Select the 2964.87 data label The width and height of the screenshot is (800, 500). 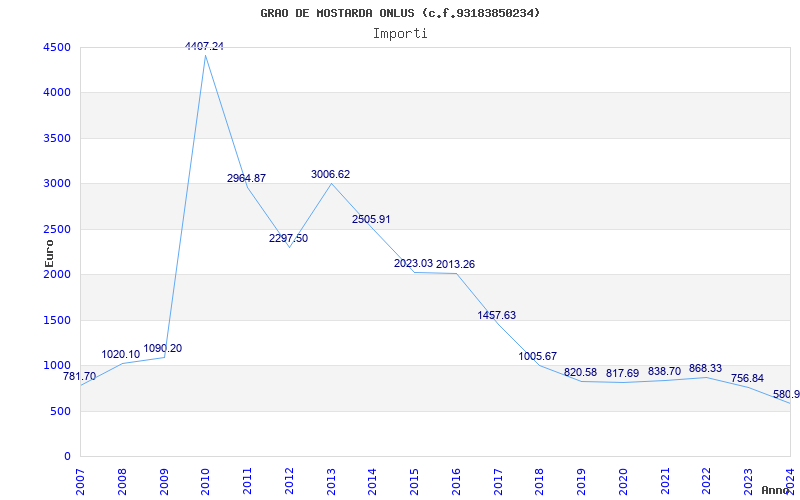pos(246,178)
